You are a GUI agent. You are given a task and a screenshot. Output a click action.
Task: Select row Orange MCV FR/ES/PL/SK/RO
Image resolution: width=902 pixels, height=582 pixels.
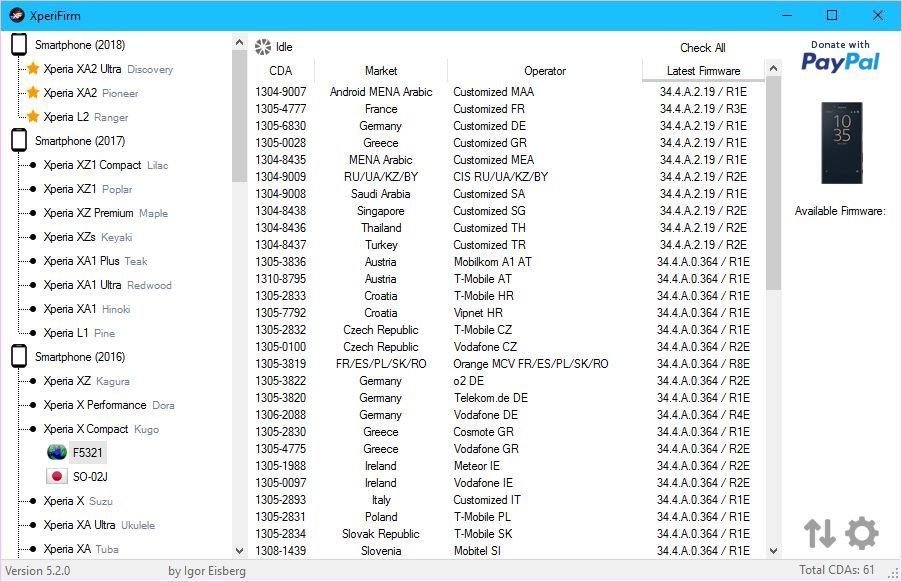pos(507,363)
